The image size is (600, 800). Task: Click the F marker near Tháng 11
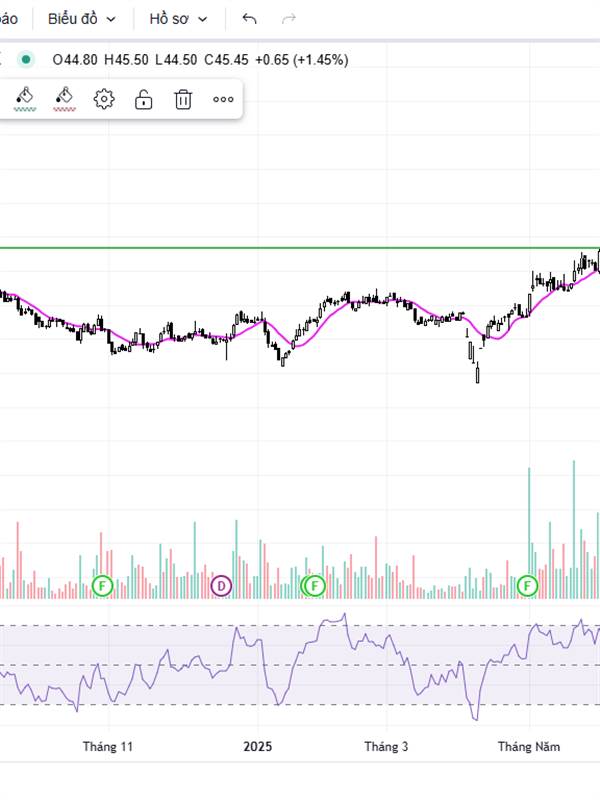point(103,585)
